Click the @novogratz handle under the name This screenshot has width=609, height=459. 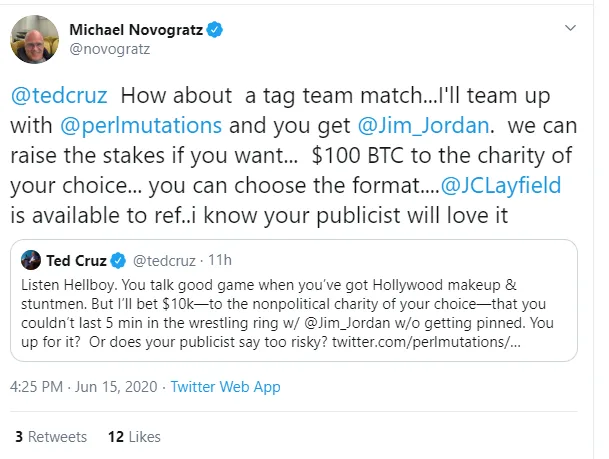103,48
